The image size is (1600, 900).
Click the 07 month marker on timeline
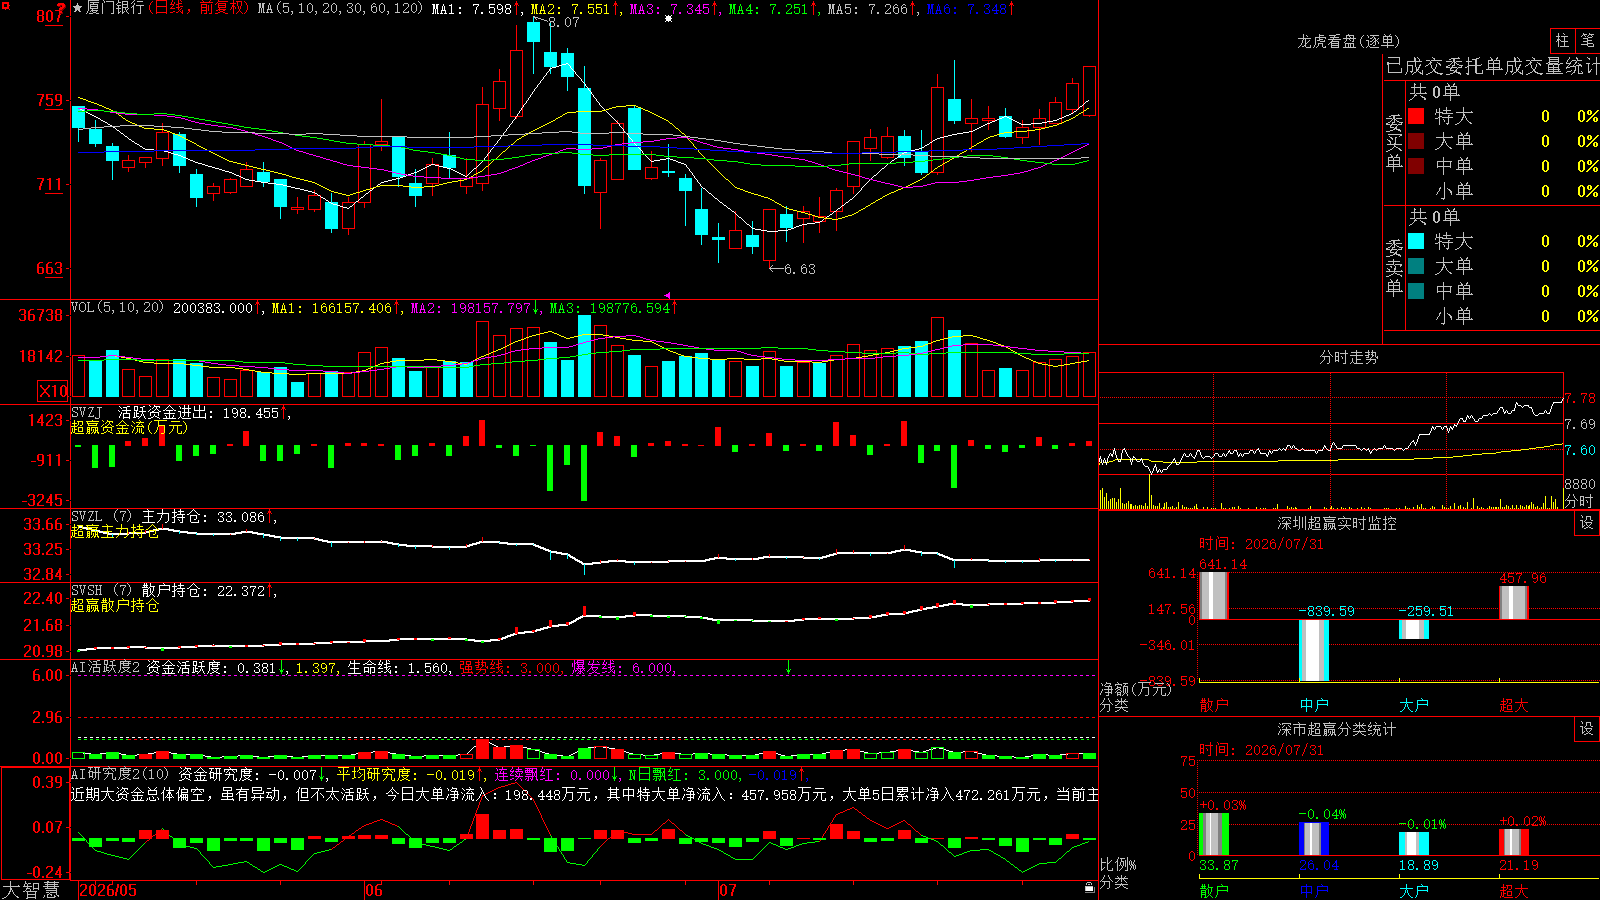(728, 890)
